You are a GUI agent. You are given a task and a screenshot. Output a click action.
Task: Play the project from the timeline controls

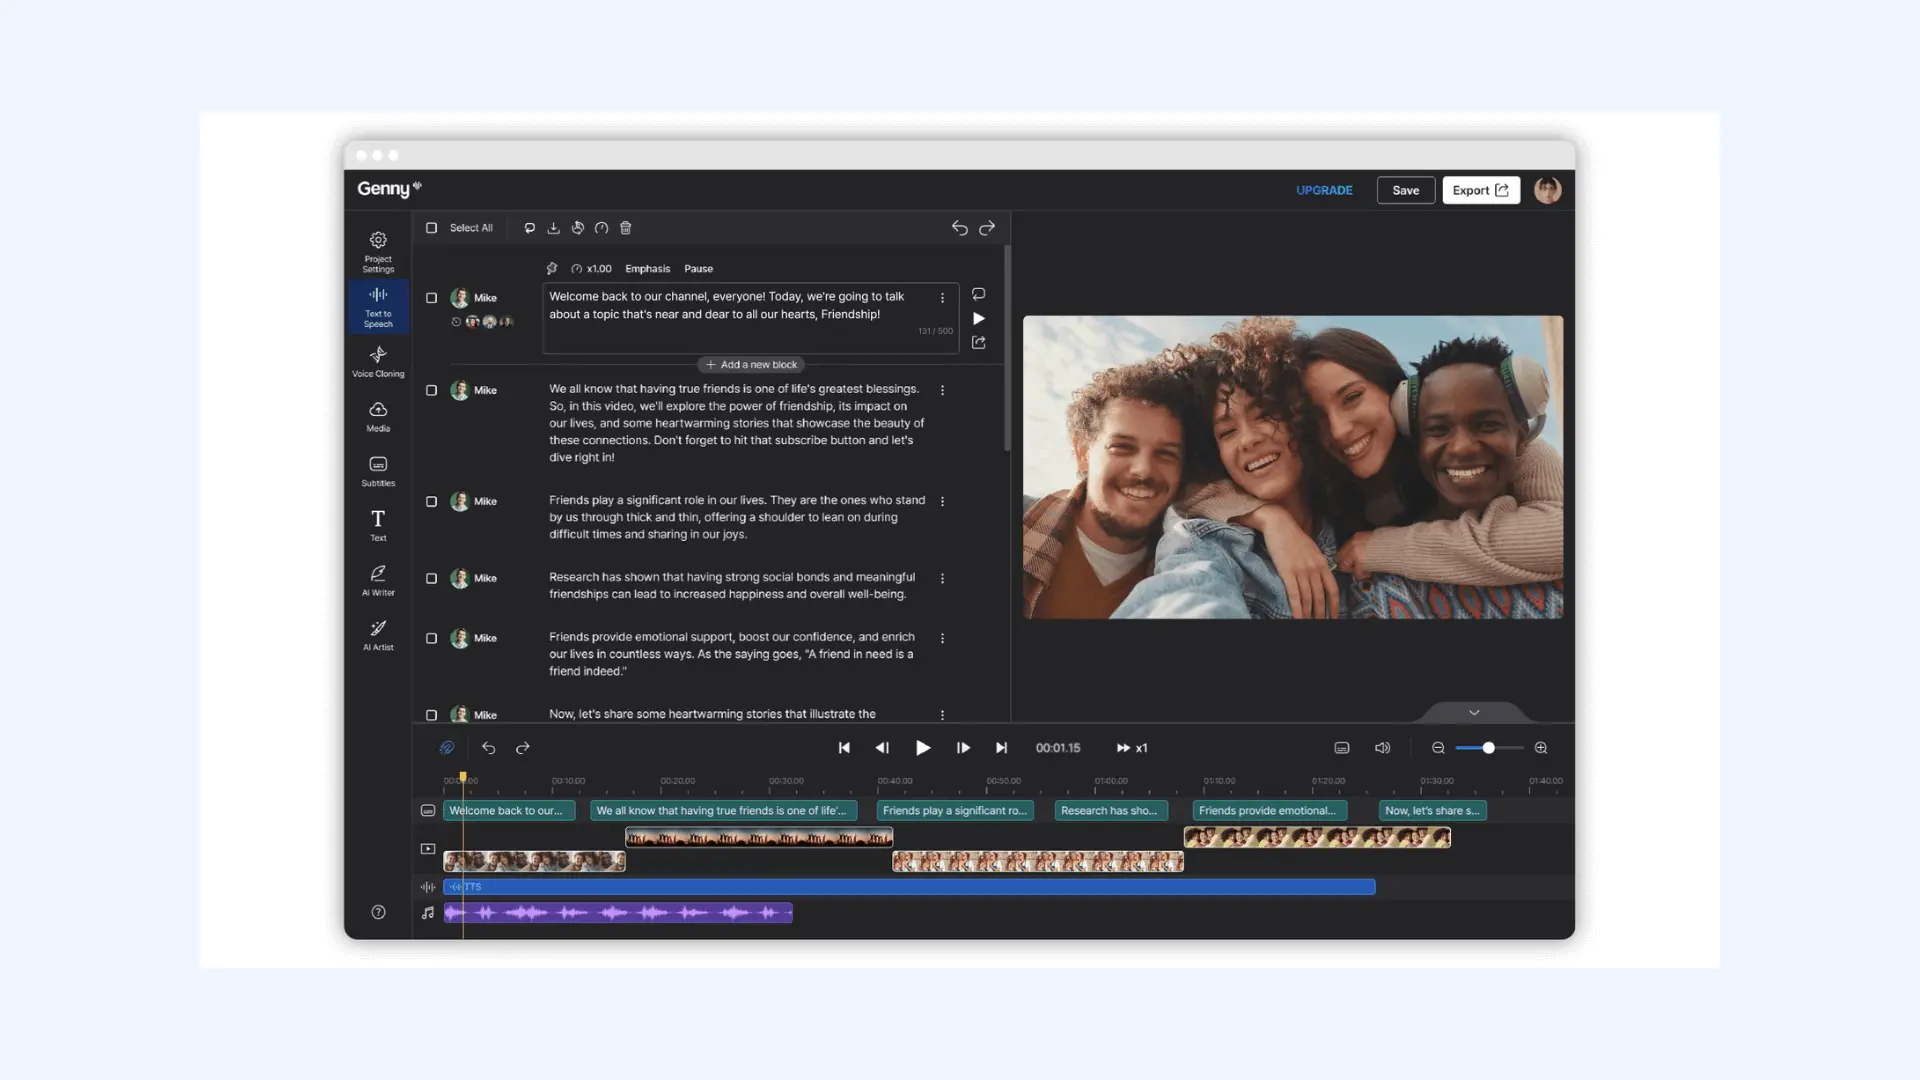pos(923,747)
